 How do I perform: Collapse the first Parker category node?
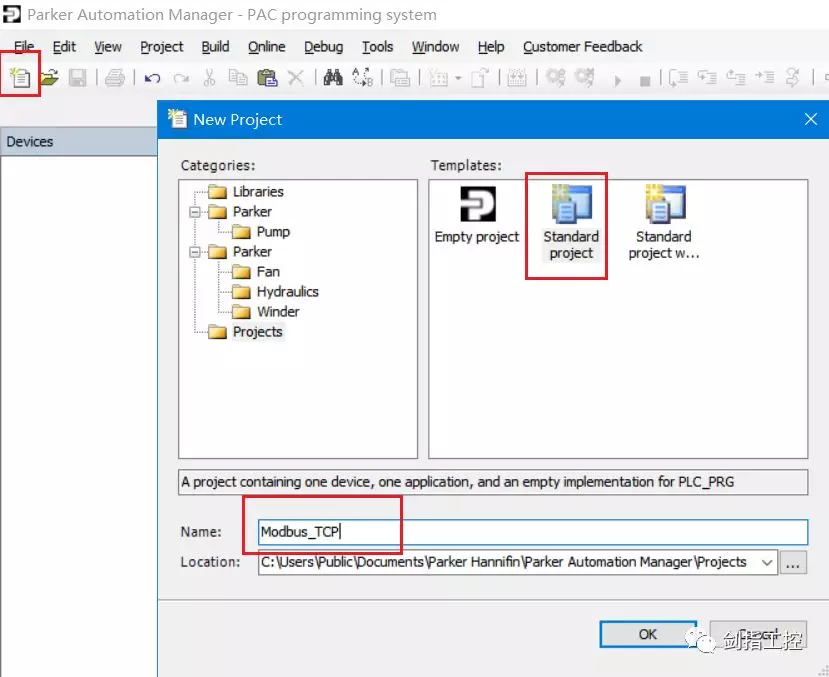point(194,212)
